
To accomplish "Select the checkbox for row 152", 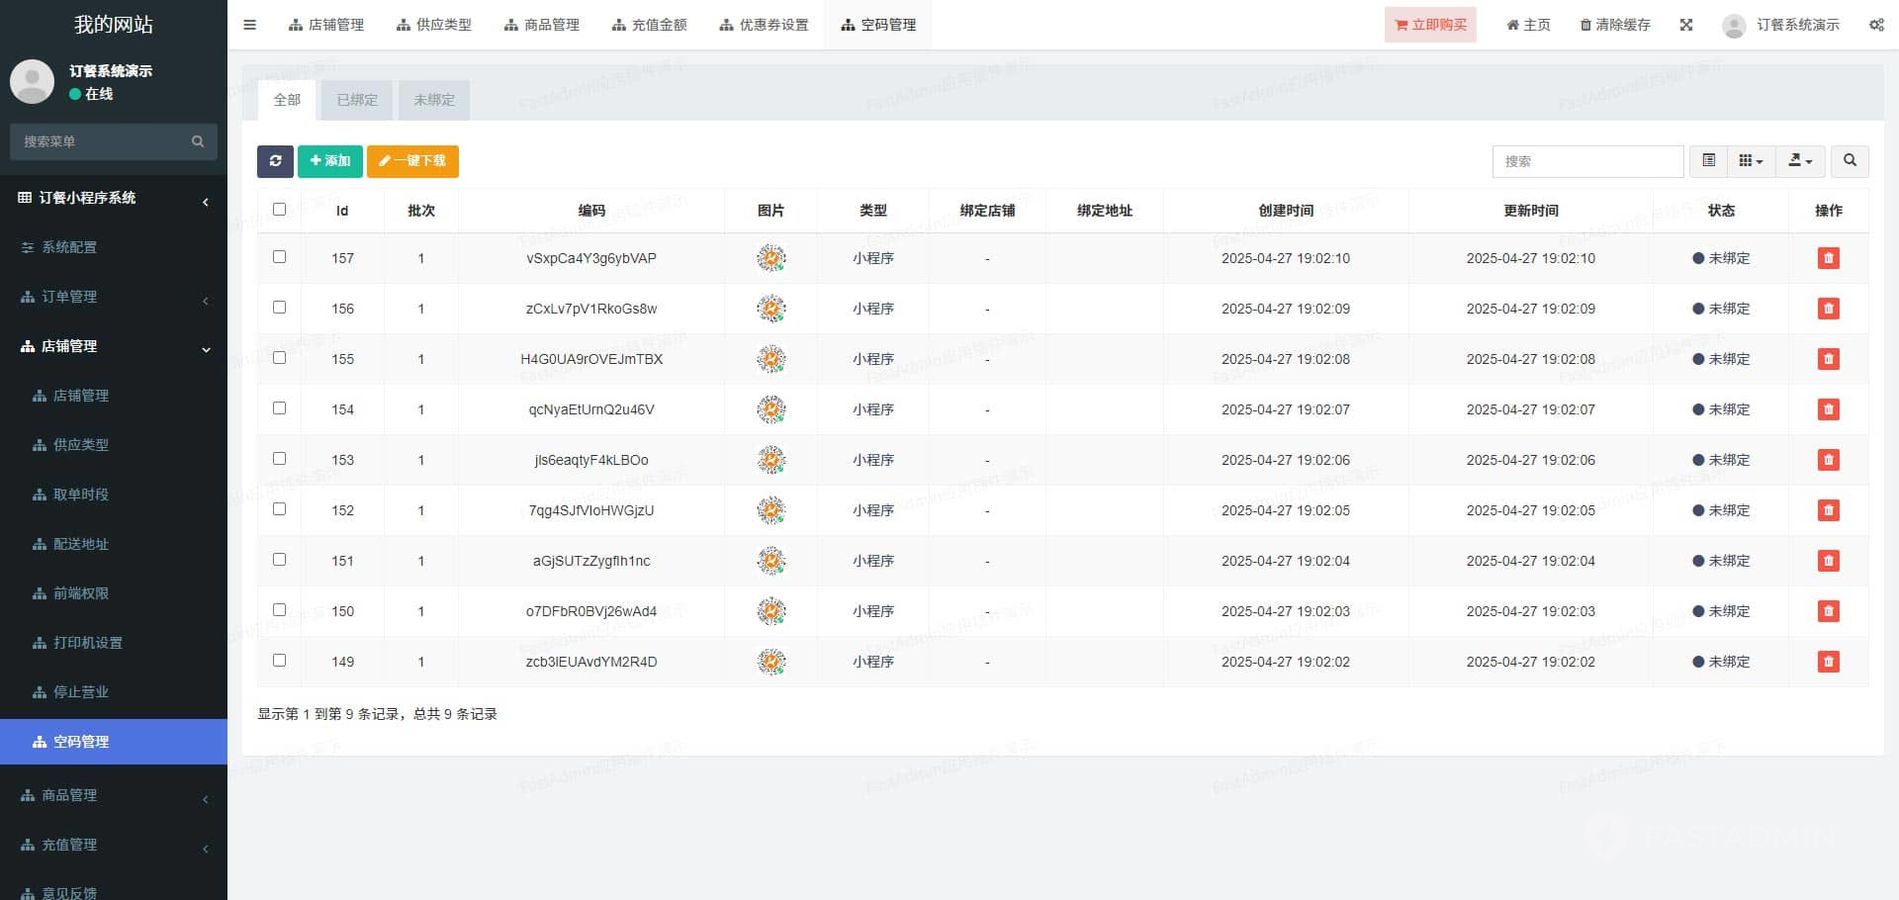I will 279,509.
